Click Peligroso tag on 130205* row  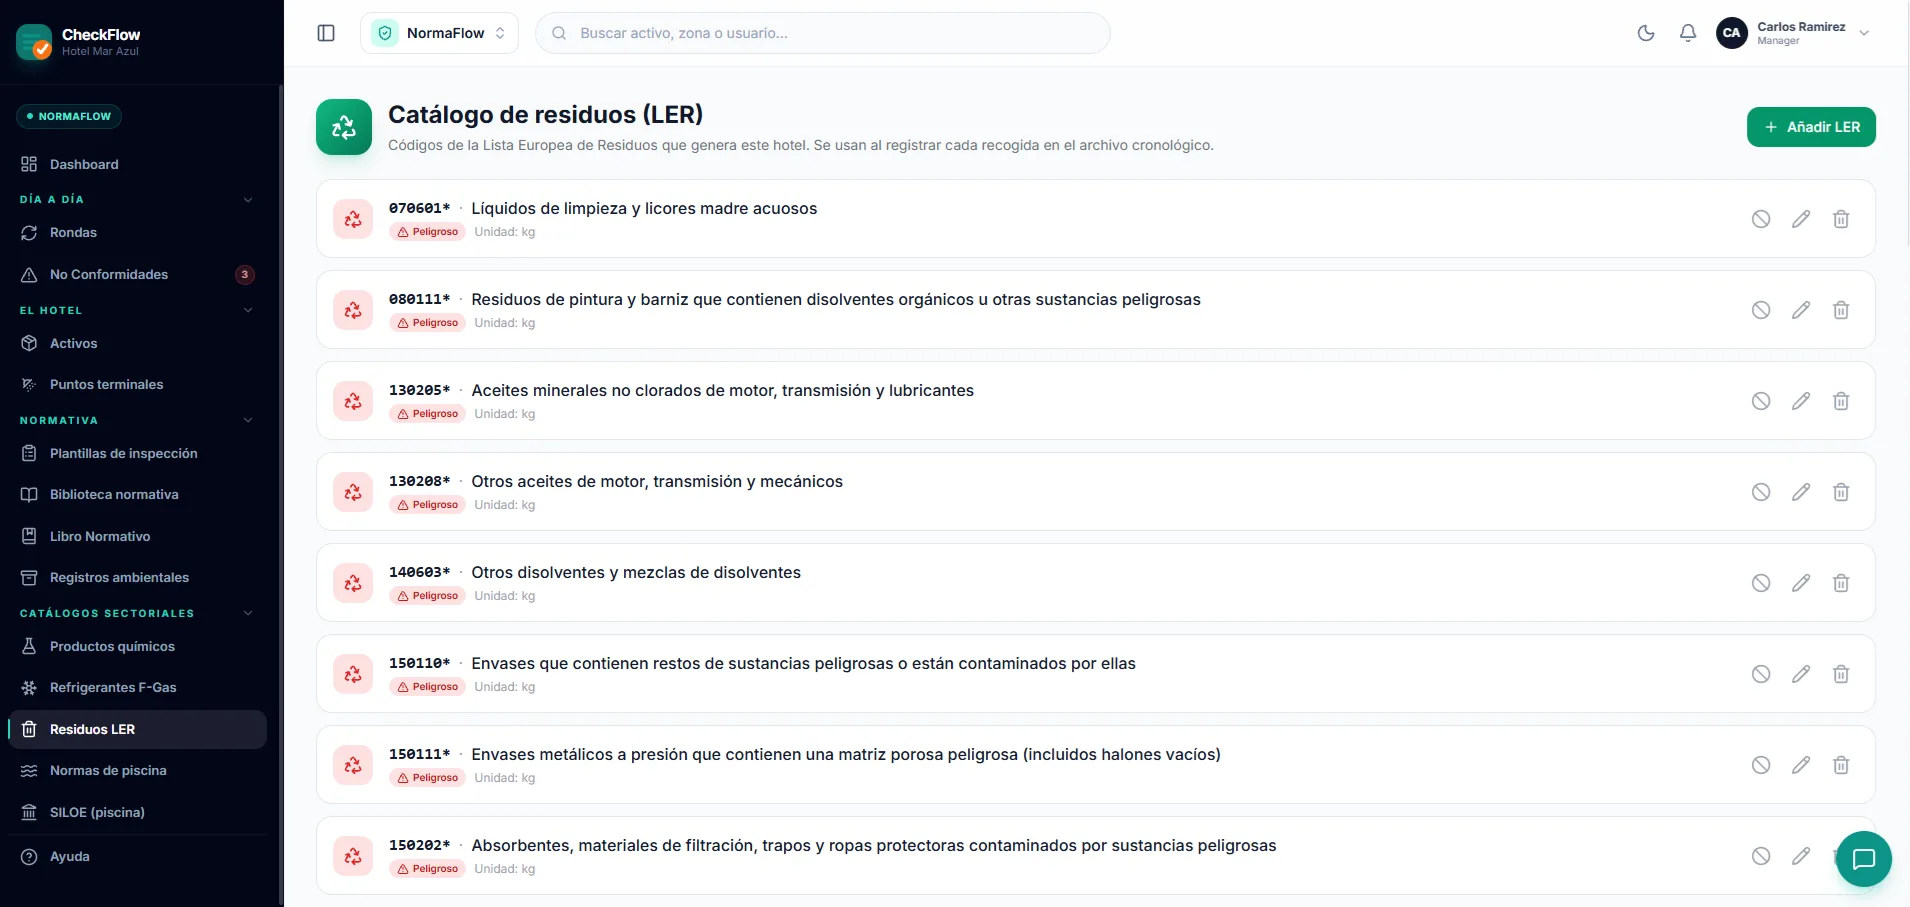pyautogui.click(x=427, y=414)
